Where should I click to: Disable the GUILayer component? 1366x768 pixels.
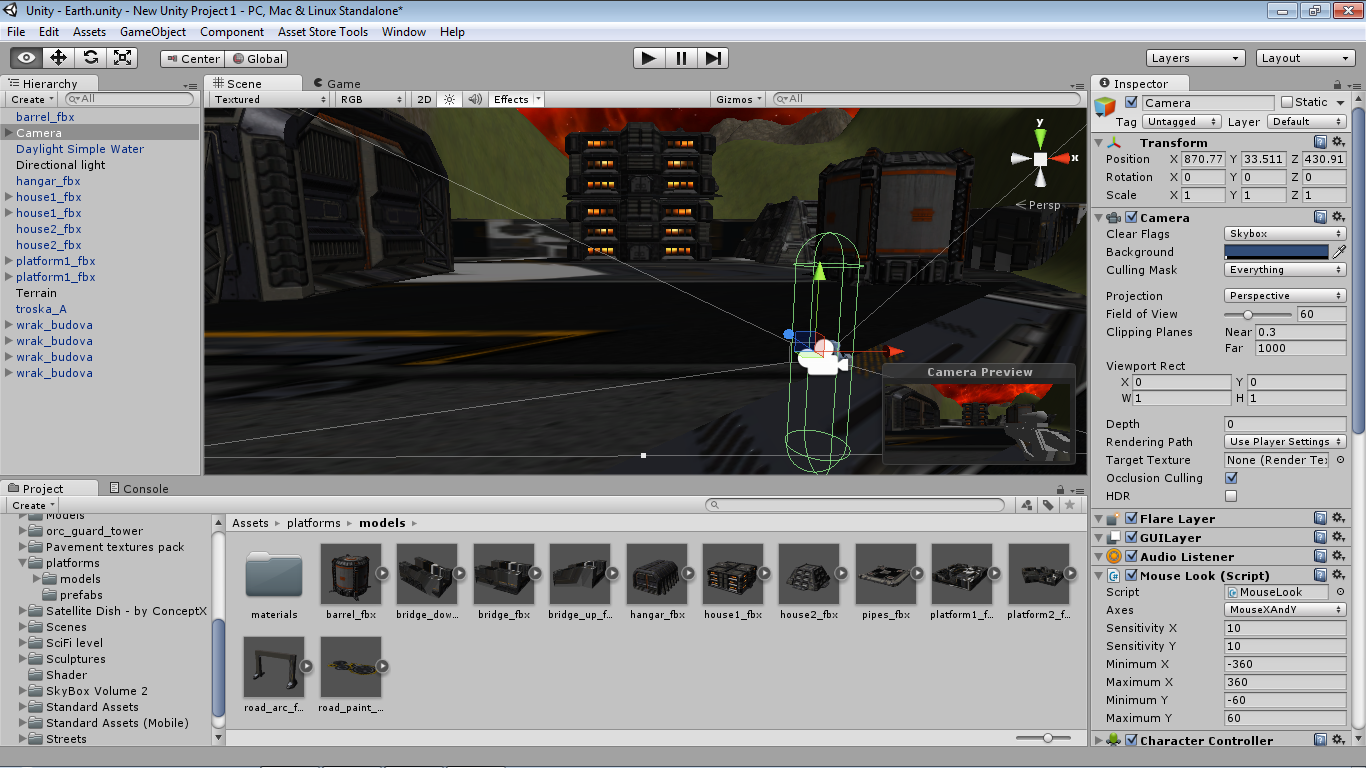(x=1132, y=537)
